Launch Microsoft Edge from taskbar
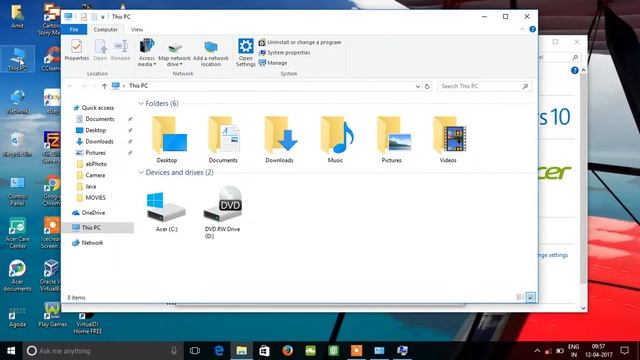The image size is (640, 360). tap(219, 351)
